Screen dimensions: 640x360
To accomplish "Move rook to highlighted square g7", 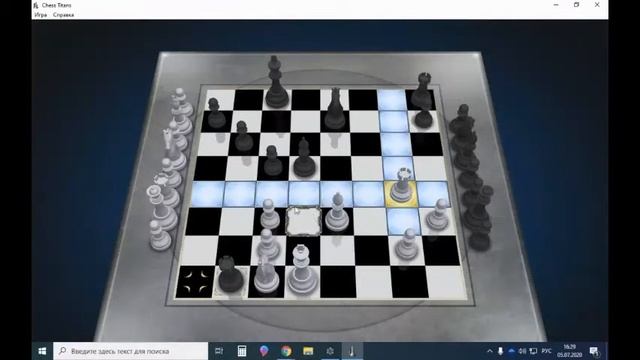I will pos(393,121).
